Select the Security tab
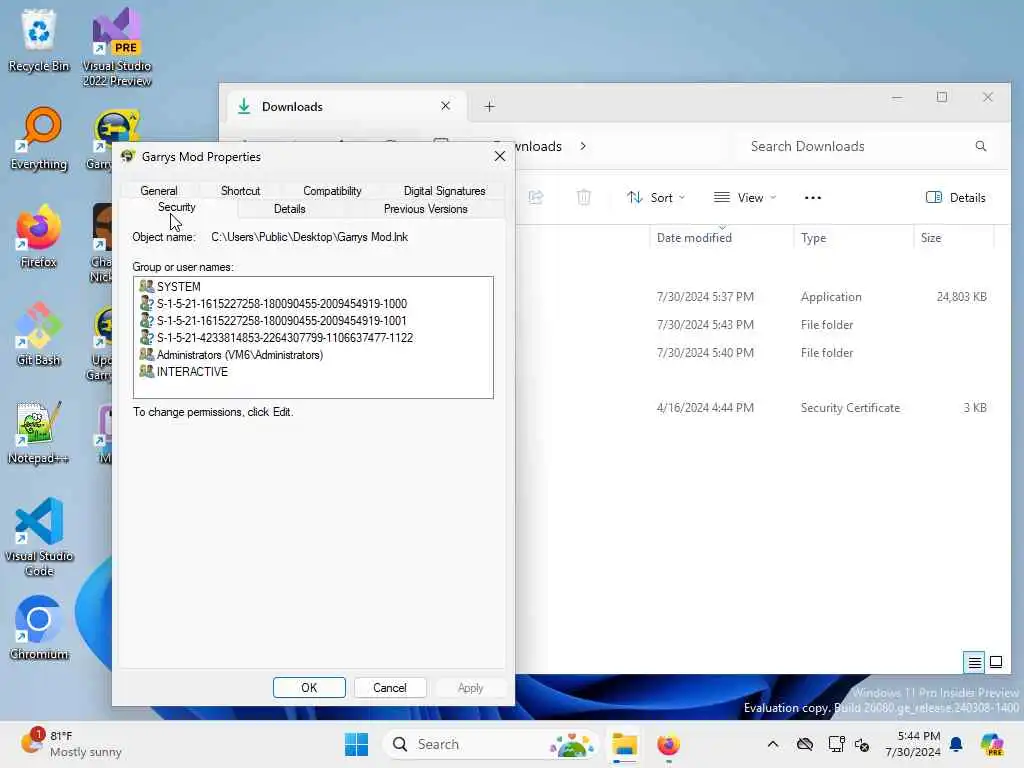Image resolution: width=1024 pixels, height=768 pixels. [176, 207]
